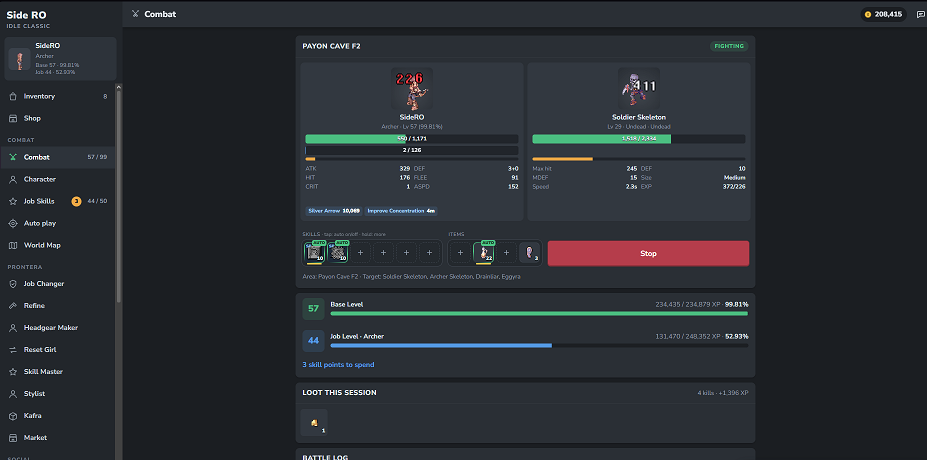
Task: Click the SideRO character card in sidebar
Action: tap(60, 59)
